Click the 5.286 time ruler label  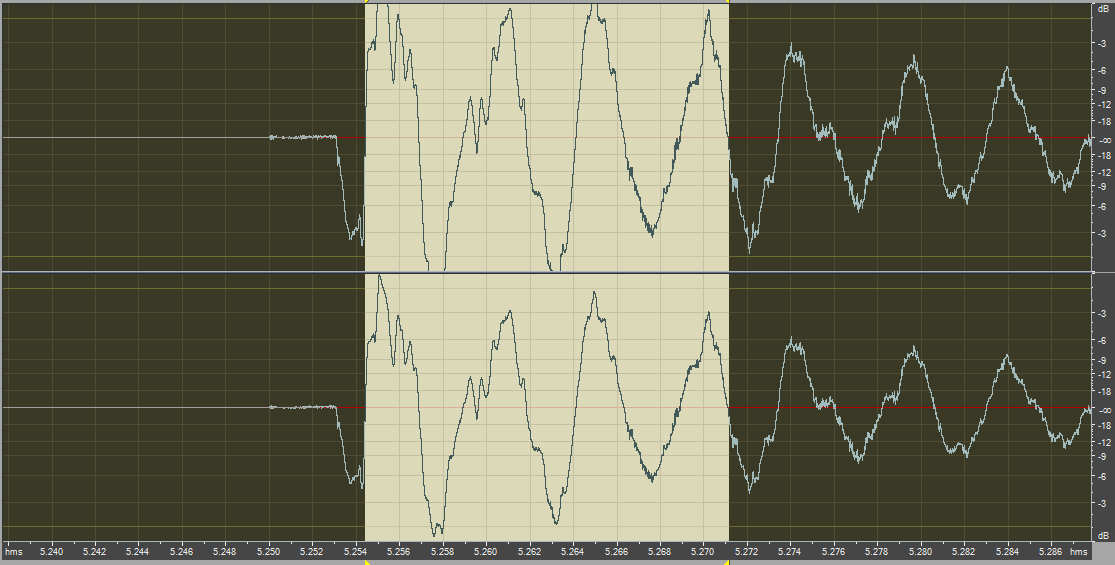(x=1050, y=551)
